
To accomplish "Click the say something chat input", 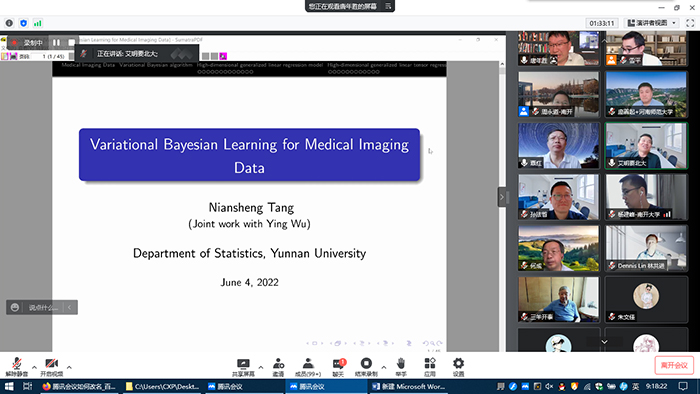I will coord(43,307).
